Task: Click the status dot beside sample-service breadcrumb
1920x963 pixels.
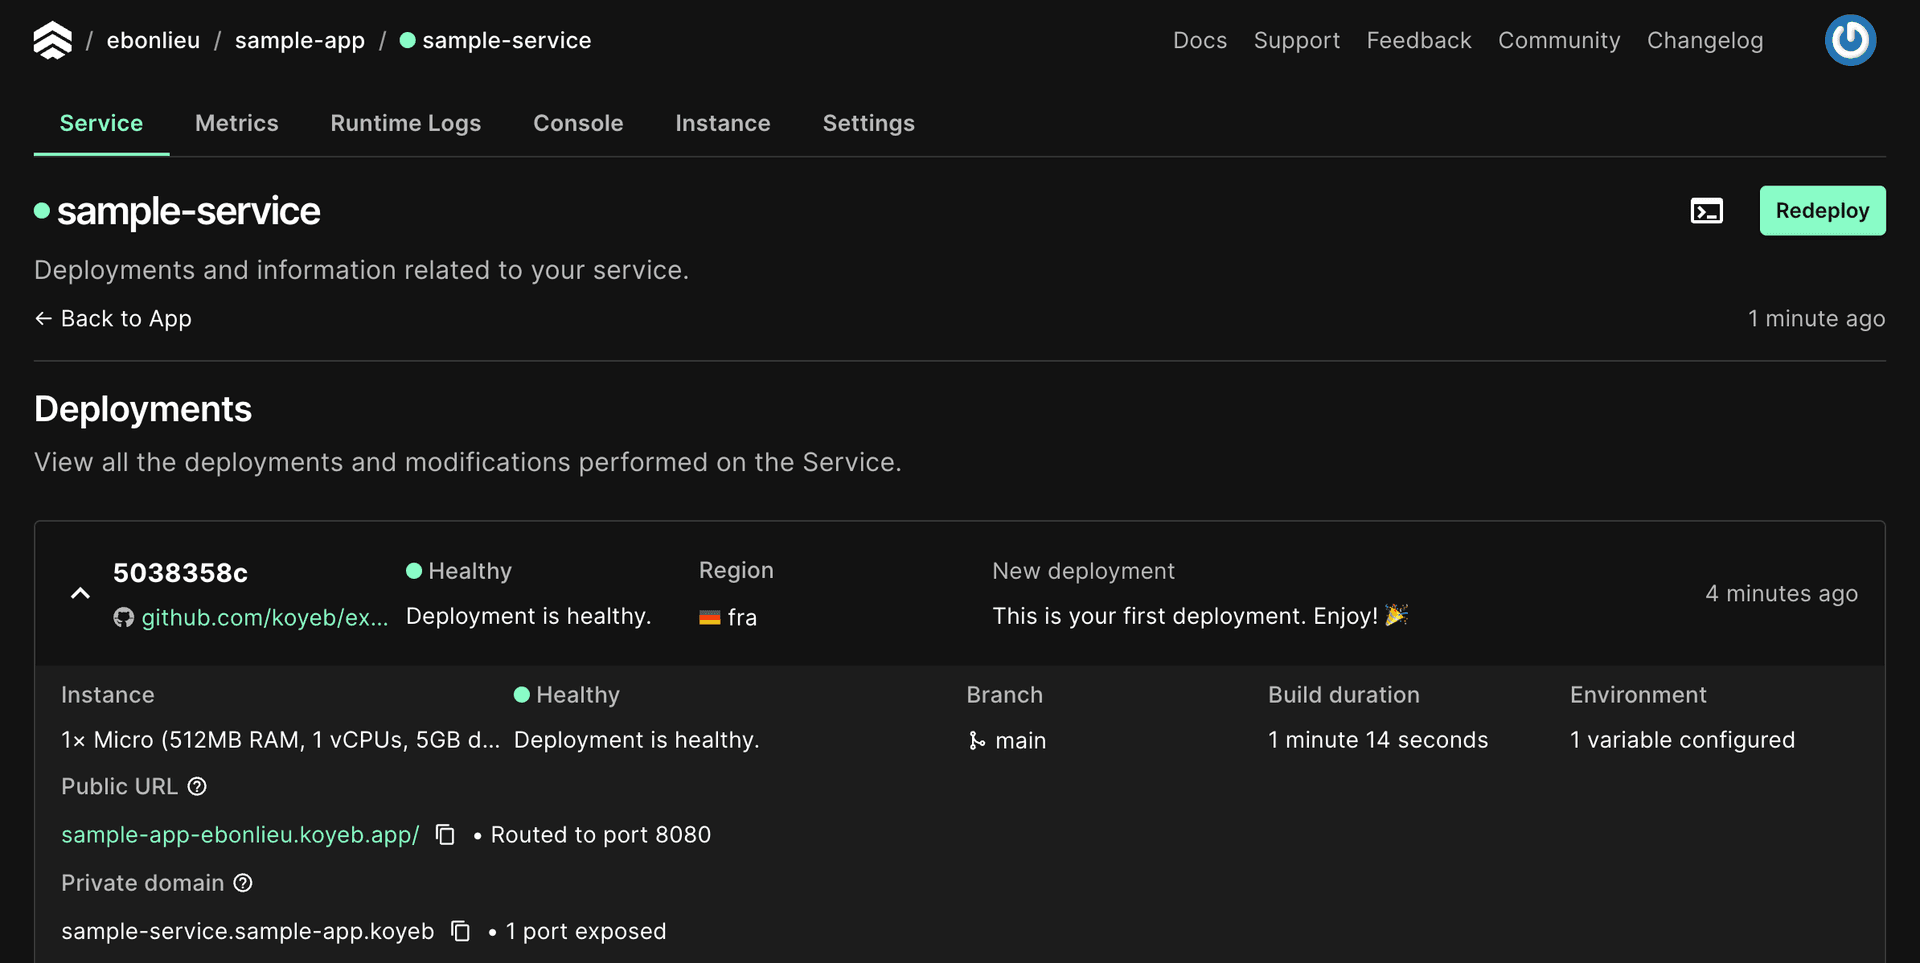Action: [406, 41]
